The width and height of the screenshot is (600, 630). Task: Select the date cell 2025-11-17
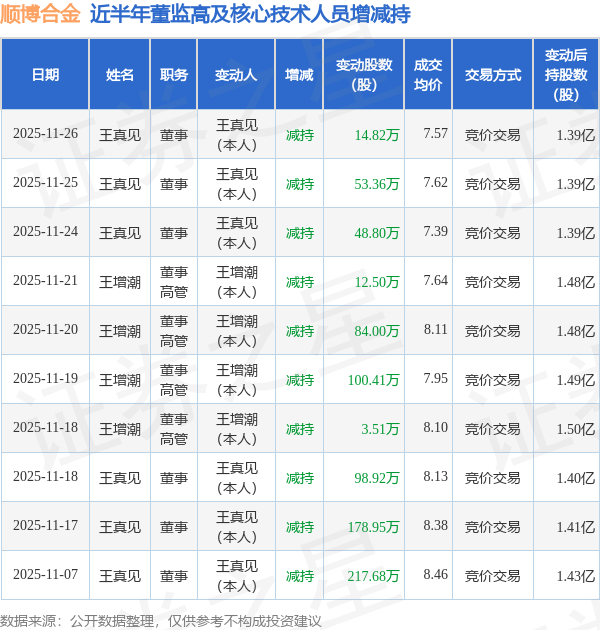[x=45, y=526]
